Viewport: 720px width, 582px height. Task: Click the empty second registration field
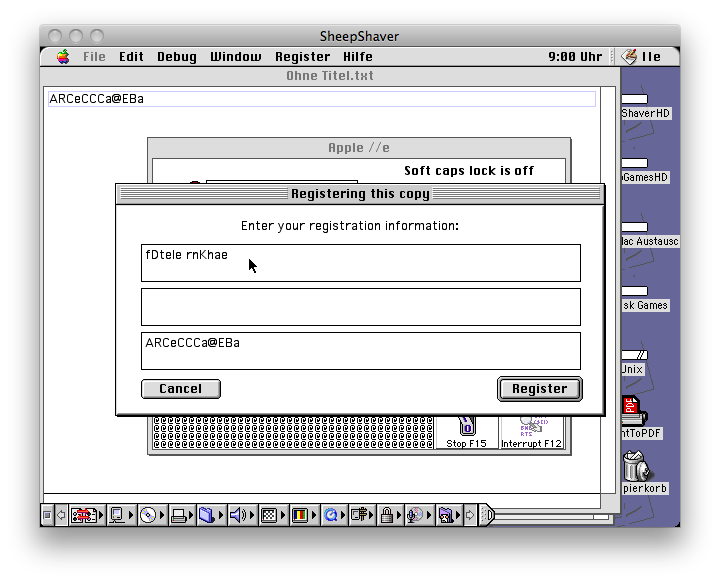tap(360, 307)
